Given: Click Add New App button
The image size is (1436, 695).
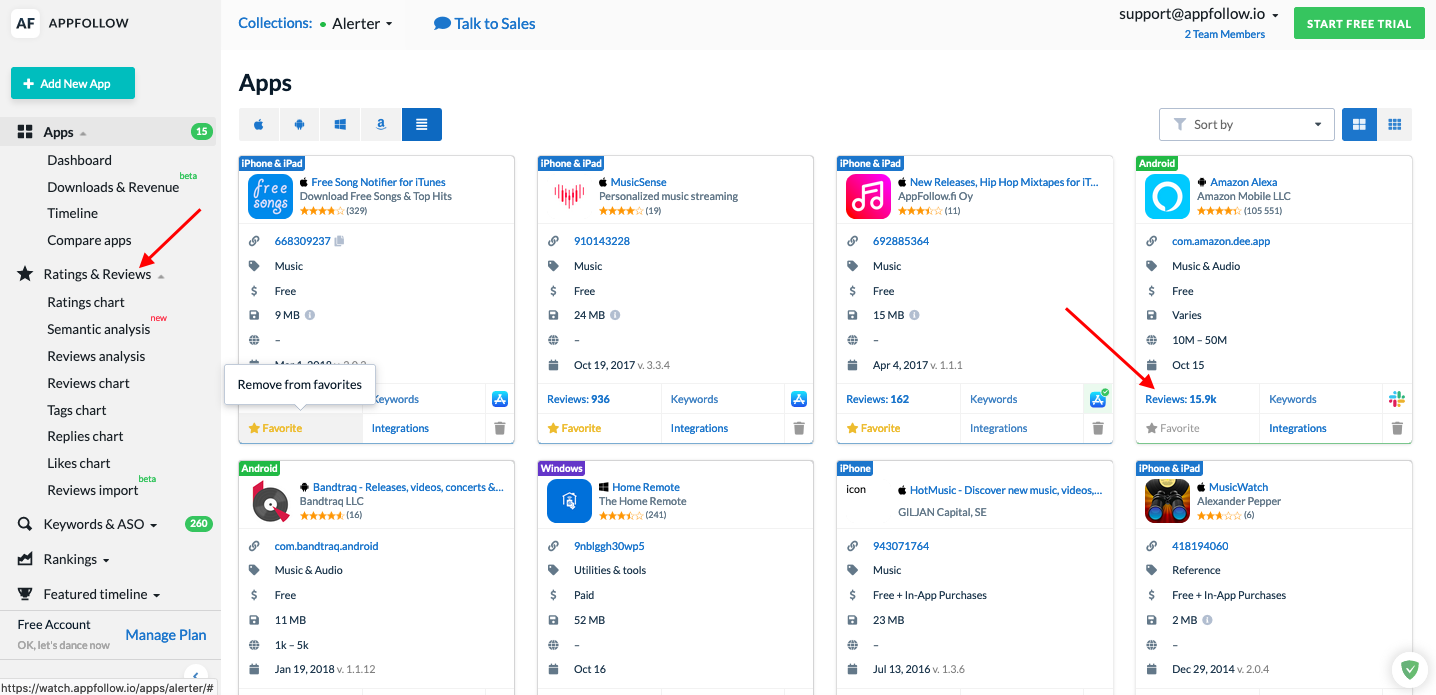Looking at the screenshot, I should point(73,84).
